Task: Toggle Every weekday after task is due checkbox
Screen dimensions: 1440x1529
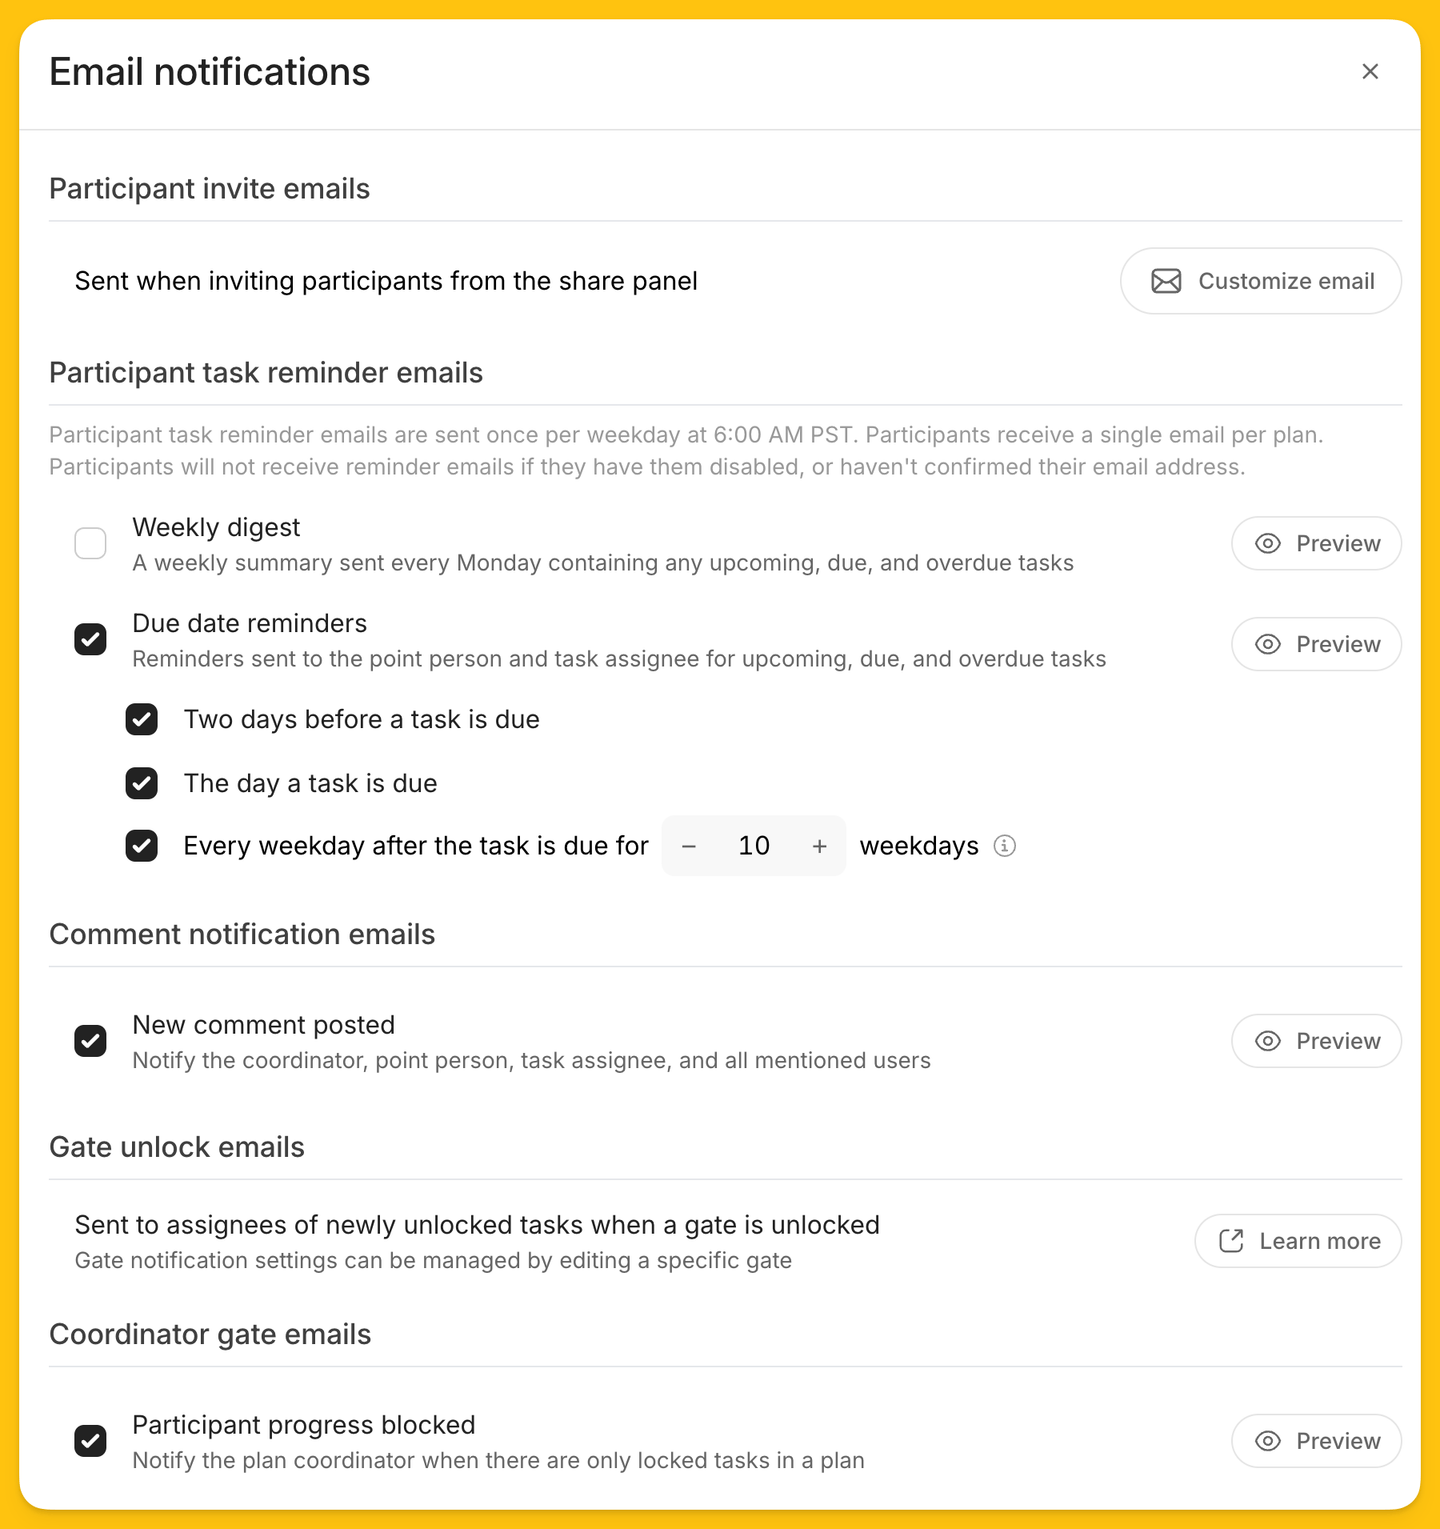Action: [142, 846]
